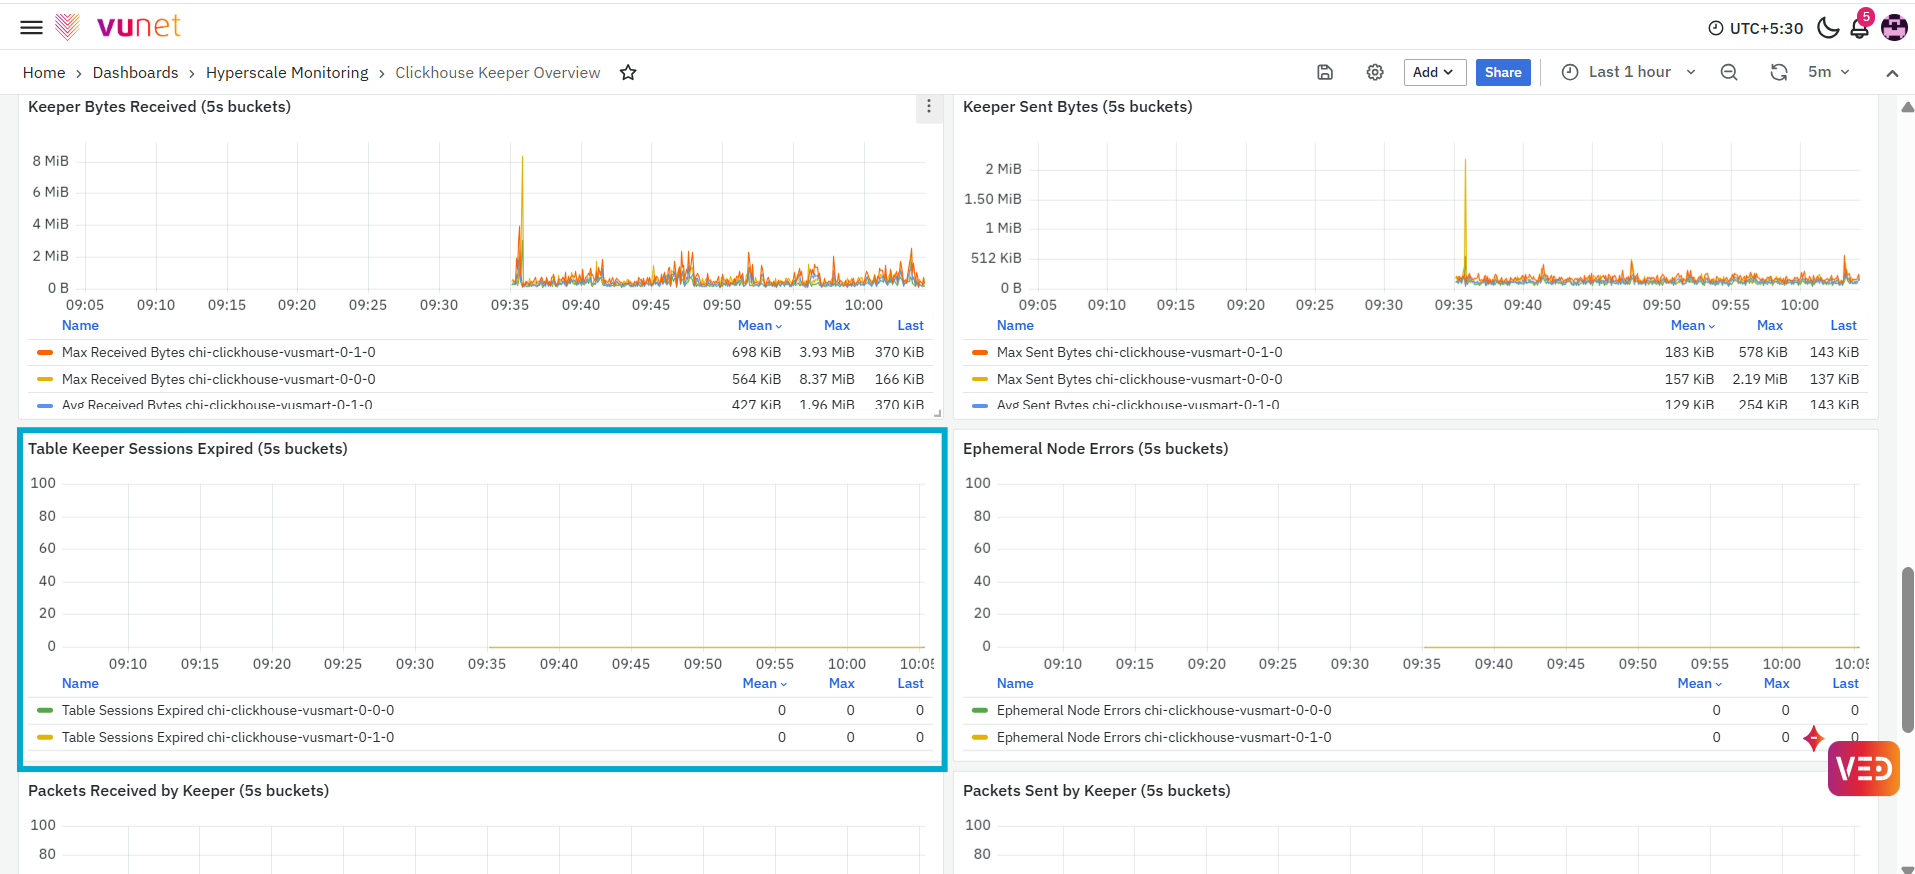Open the Last 1 hour time picker
This screenshot has height=874, width=1915.
tap(1628, 72)
